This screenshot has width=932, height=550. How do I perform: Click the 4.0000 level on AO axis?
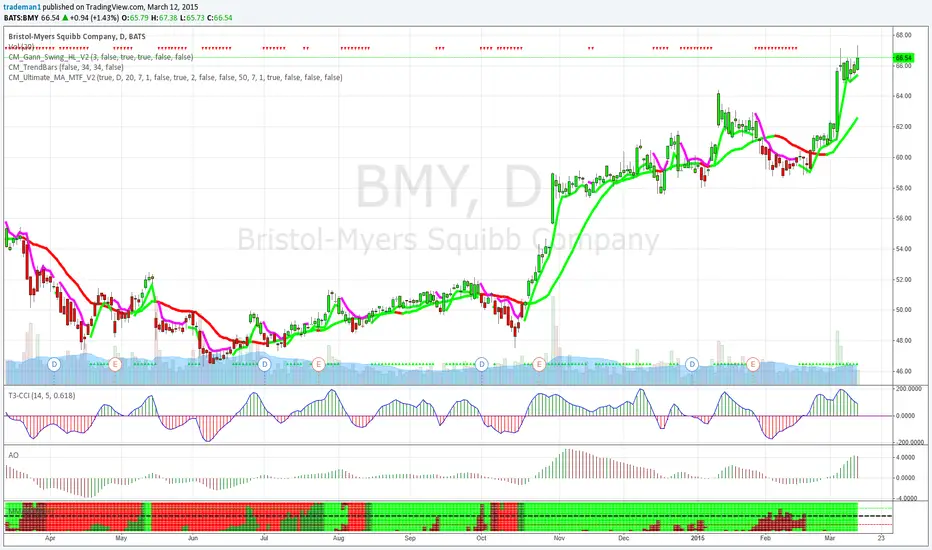tap(906, 458)
